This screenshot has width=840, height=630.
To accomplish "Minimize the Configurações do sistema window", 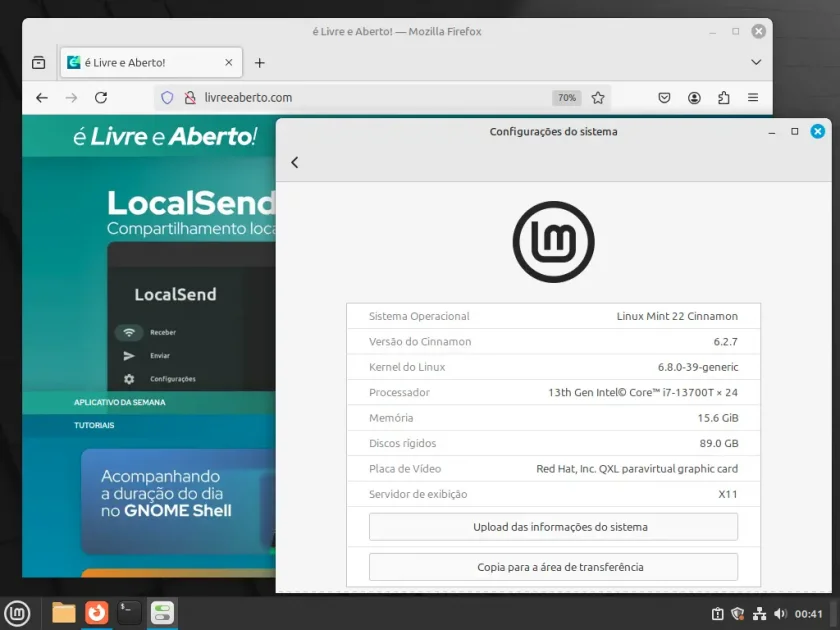I will pyautogui.click(x=771, y=132).
